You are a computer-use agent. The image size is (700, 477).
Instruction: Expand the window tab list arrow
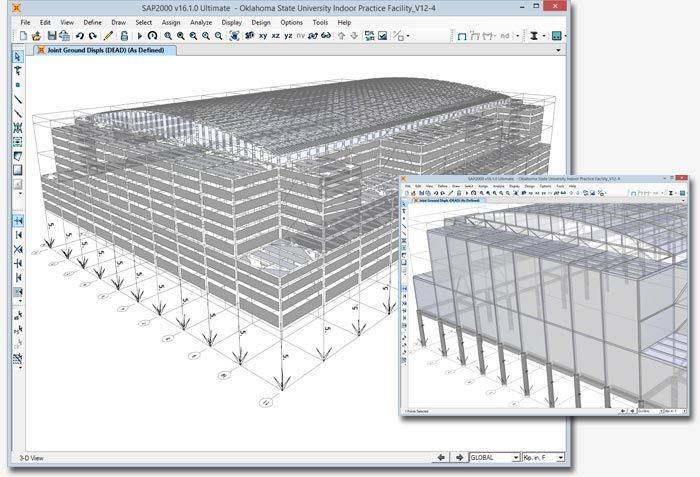click(x=558, y=50)
